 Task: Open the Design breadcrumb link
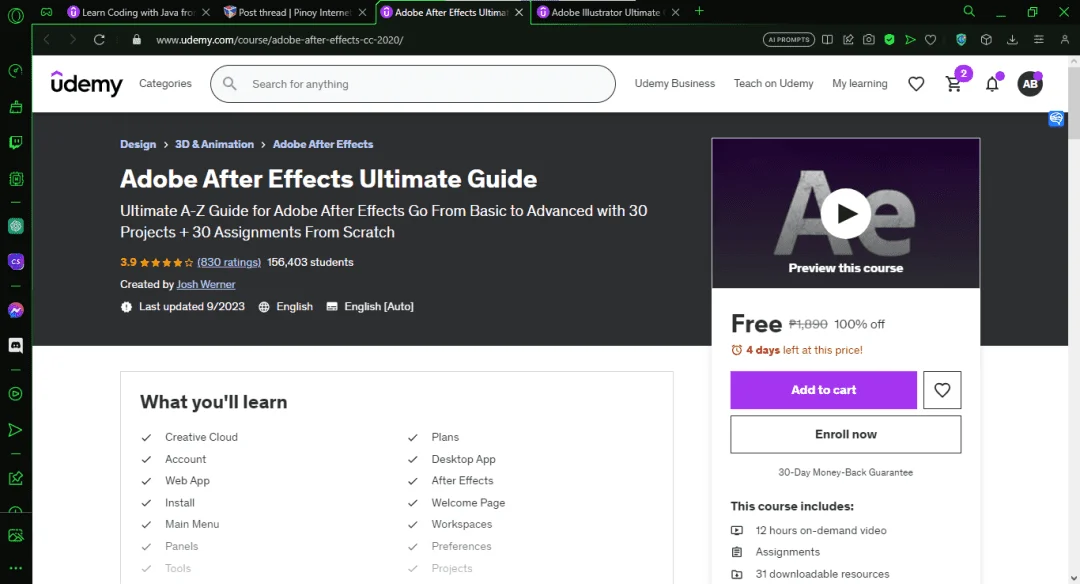pos(138,144)
